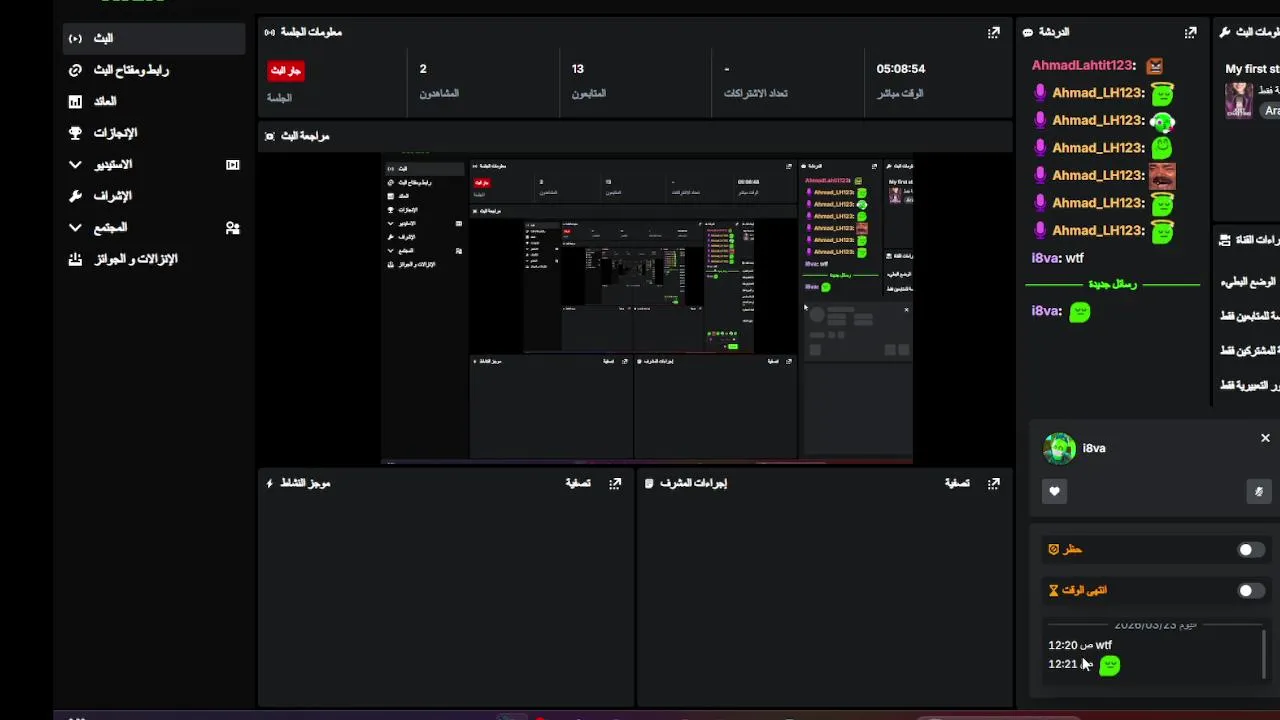
Task: Click the 12:20 wtf message in history
Action: [x=1080, y=645]
